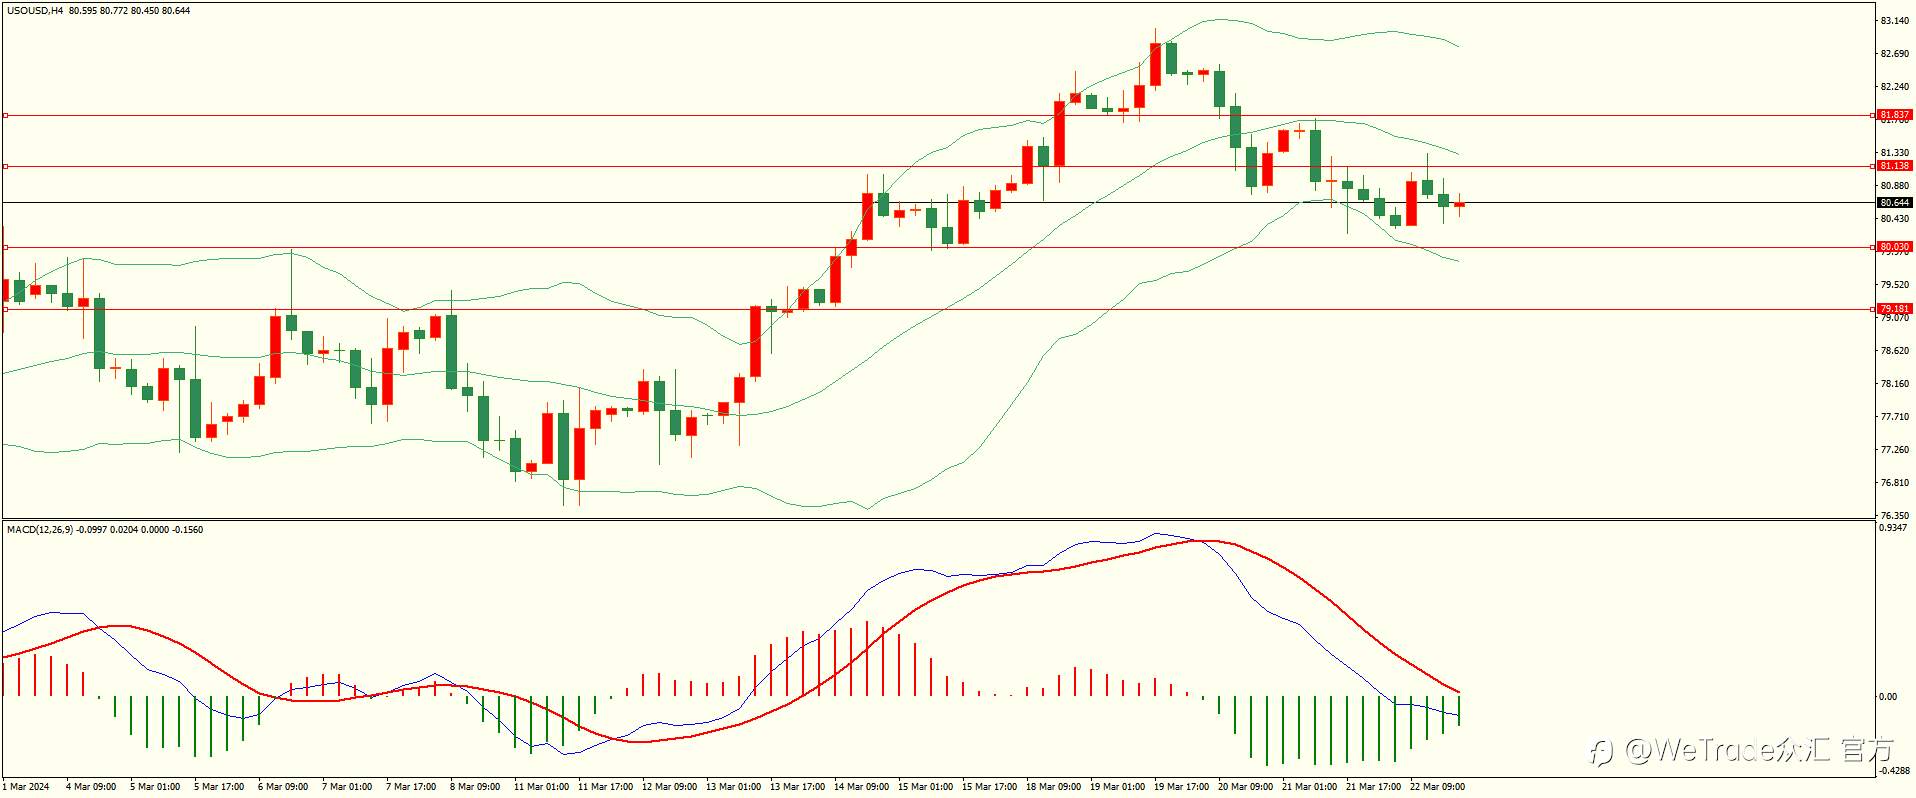Click the '8 Mar 09:00' time label
The height and width of the screenshot is (798, 1916).
pos(475,787)
